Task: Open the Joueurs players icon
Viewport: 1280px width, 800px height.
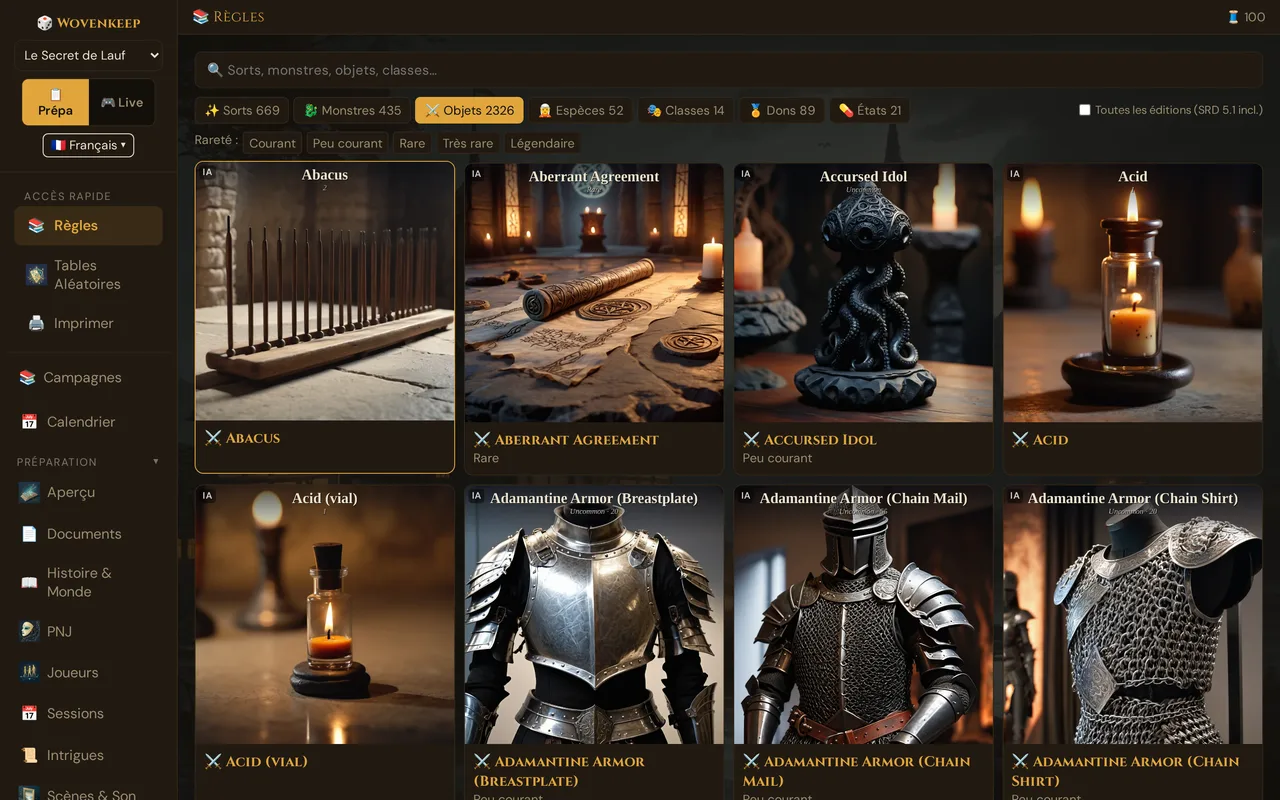Action: [x=30, y=672]
